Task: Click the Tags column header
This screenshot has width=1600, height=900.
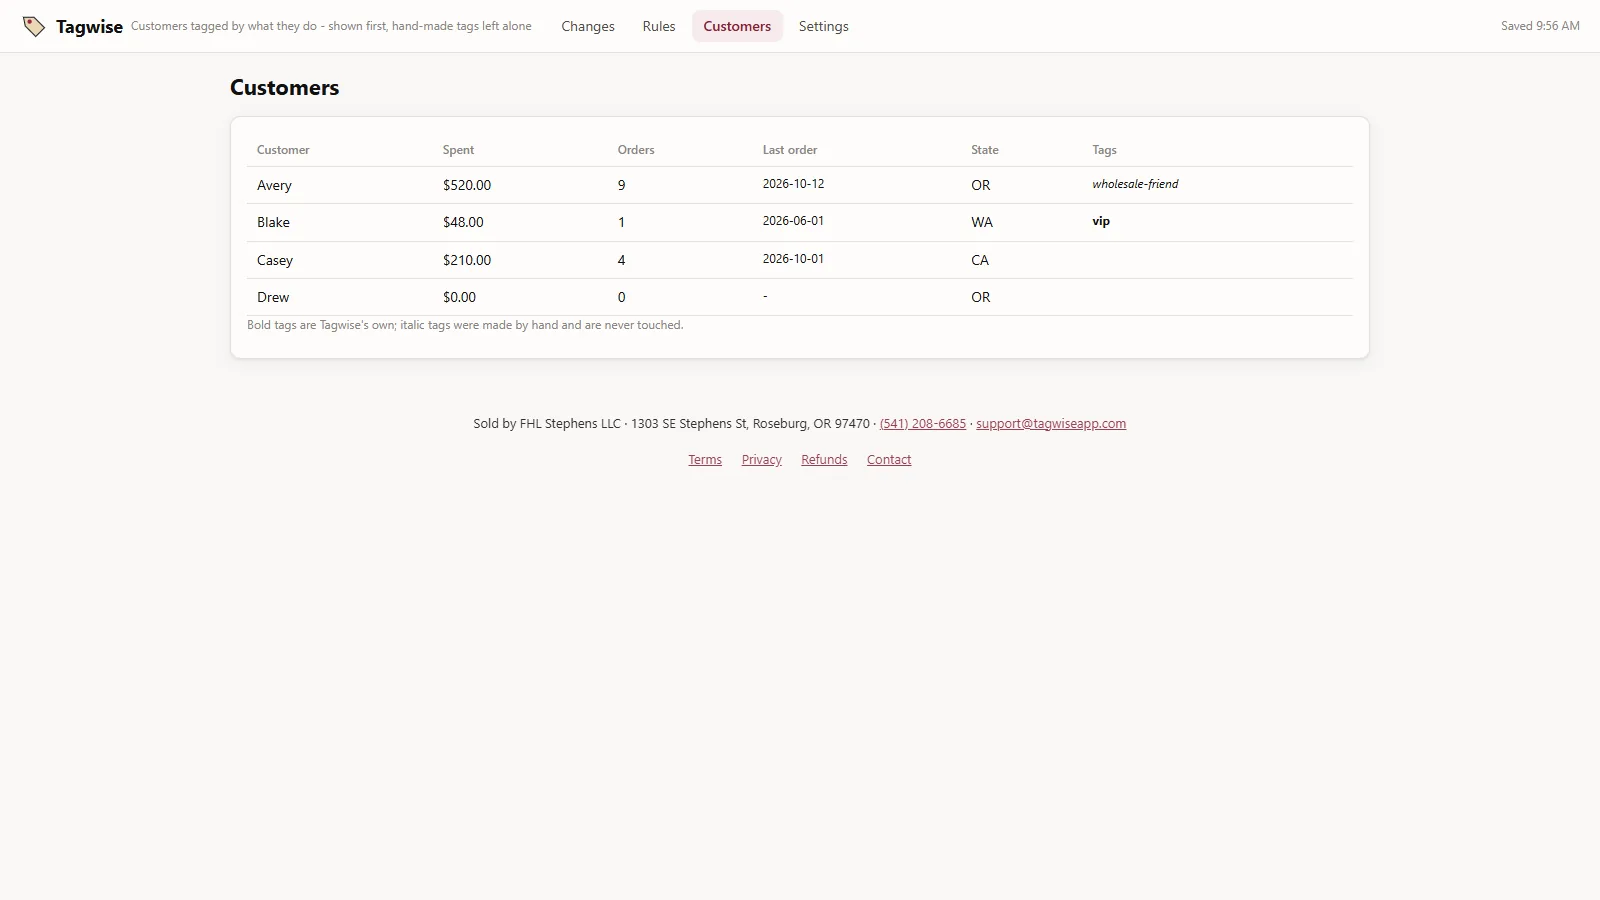Action: point(1105,150)
